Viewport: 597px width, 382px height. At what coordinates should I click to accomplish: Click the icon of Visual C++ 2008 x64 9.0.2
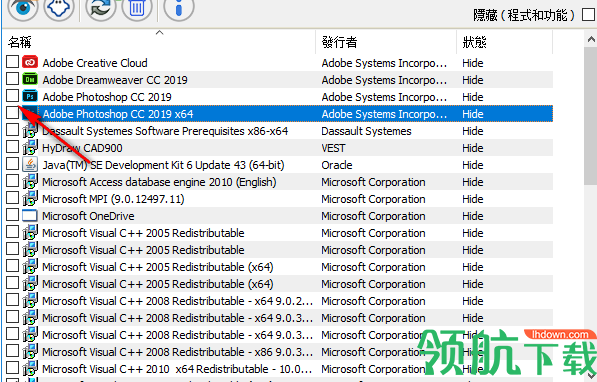tap(30, 300)
